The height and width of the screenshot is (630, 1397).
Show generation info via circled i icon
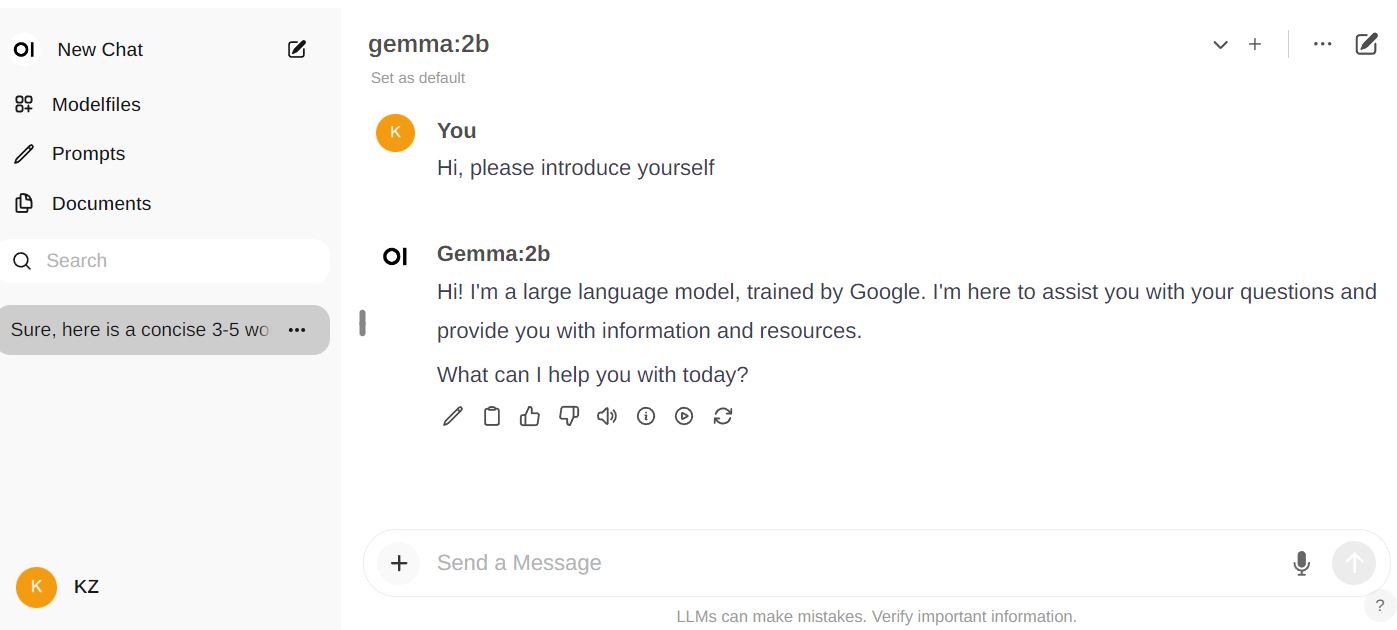(x=646, y=416)
